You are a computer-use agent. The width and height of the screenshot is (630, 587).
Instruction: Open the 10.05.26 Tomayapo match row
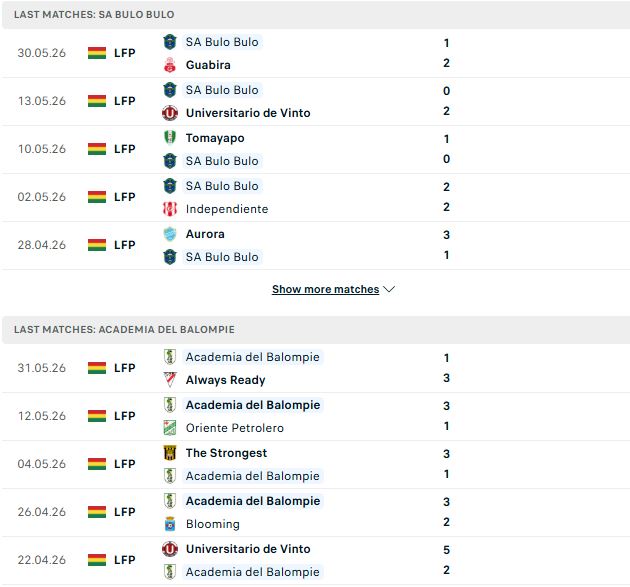[315, 149]
